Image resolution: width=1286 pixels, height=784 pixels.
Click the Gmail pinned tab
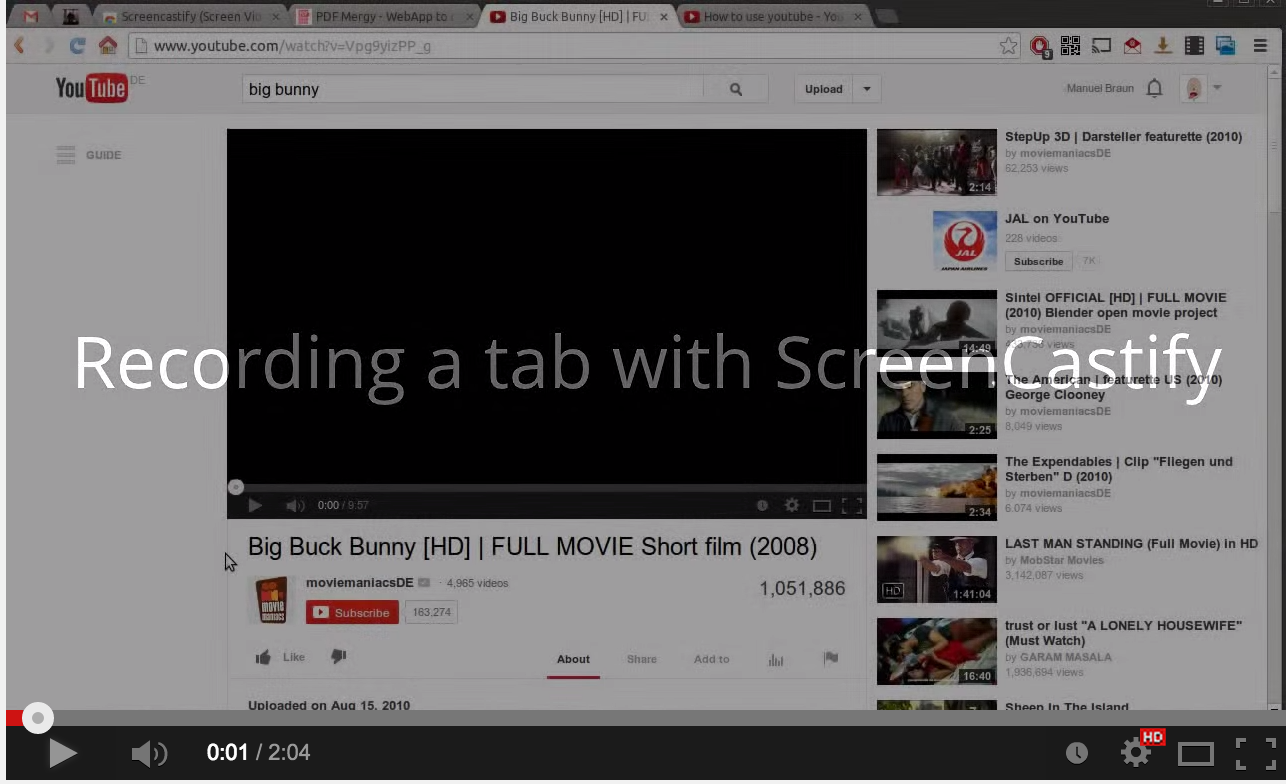point(31,16)
